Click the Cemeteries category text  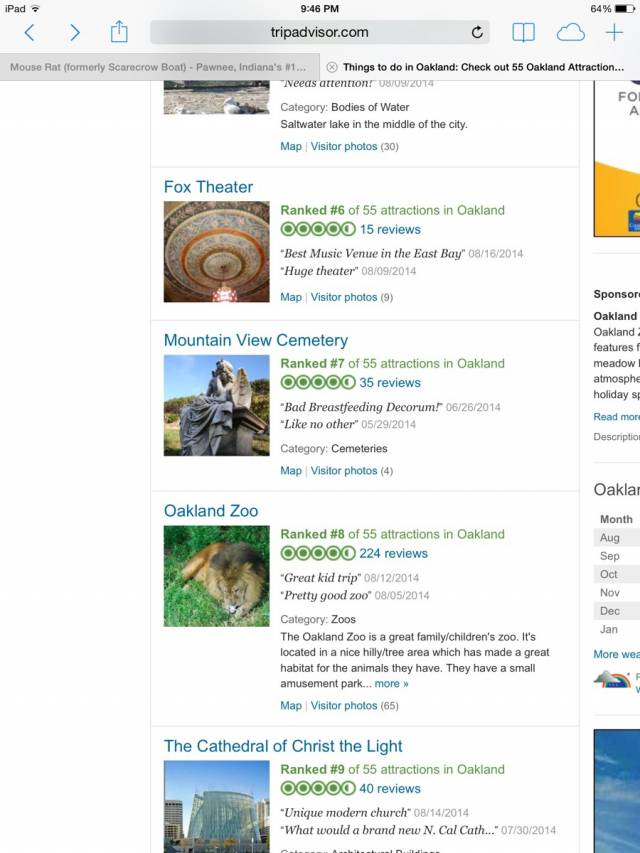[359, 449]
